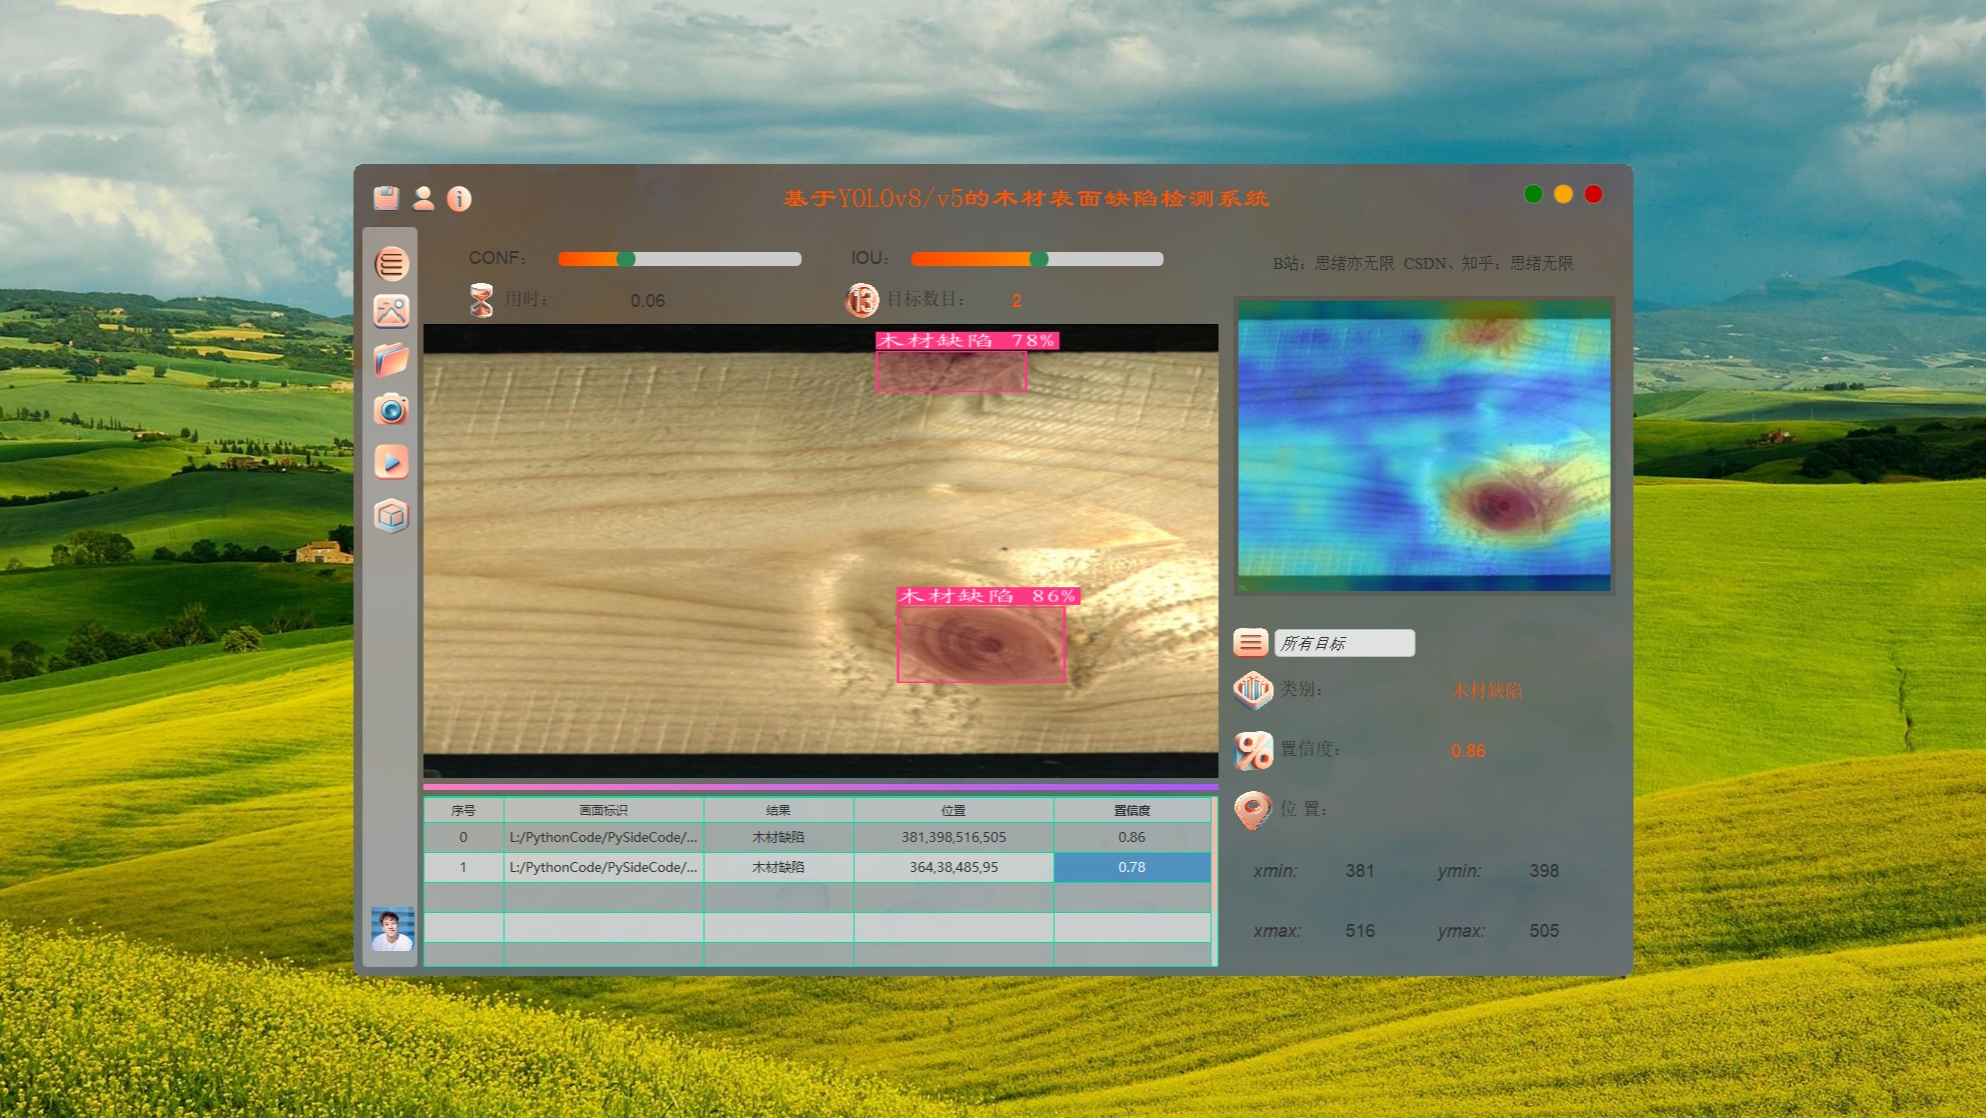Viewport: 1986px width, 1118px height.
Task: Click highlighted confidence cell 0.78
Action: [x=1132, y=867]
